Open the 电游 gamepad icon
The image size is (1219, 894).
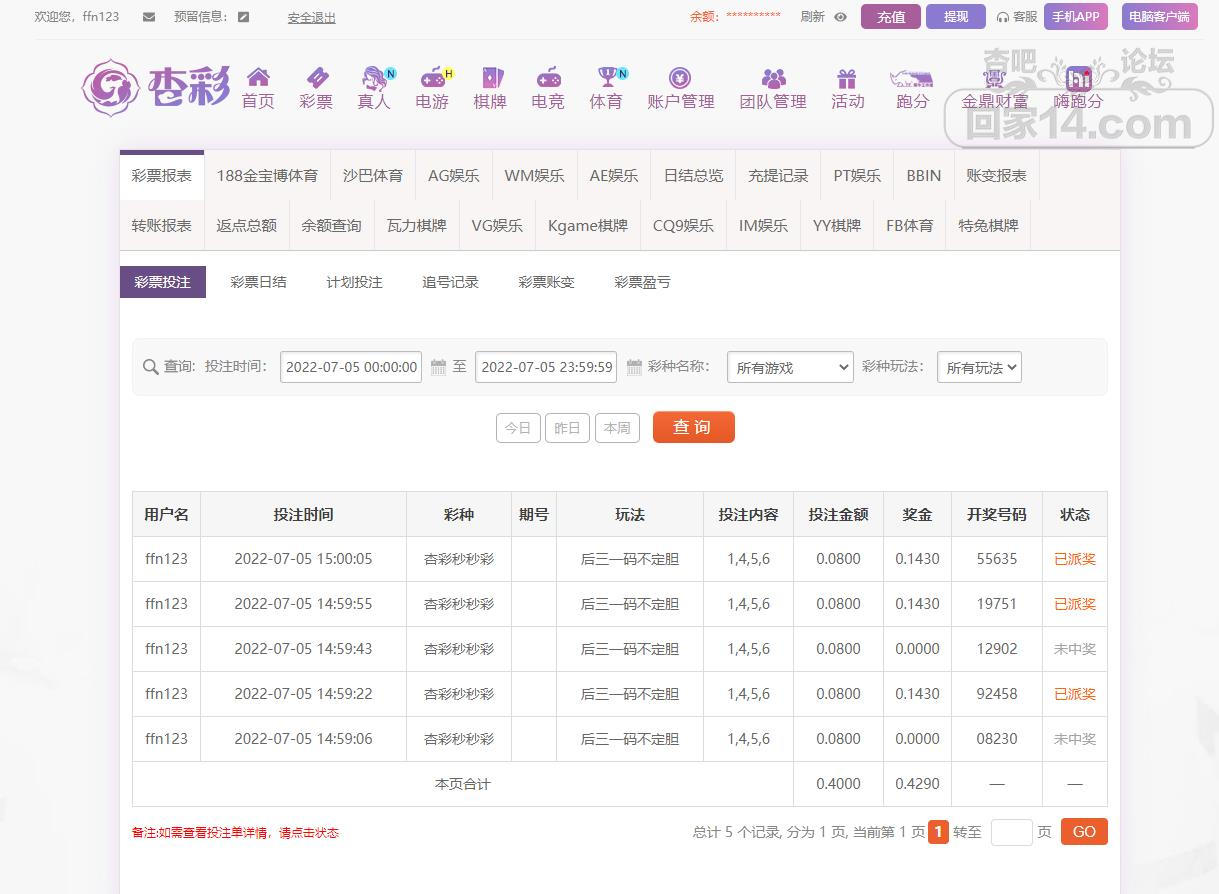(x=432, y=78)
